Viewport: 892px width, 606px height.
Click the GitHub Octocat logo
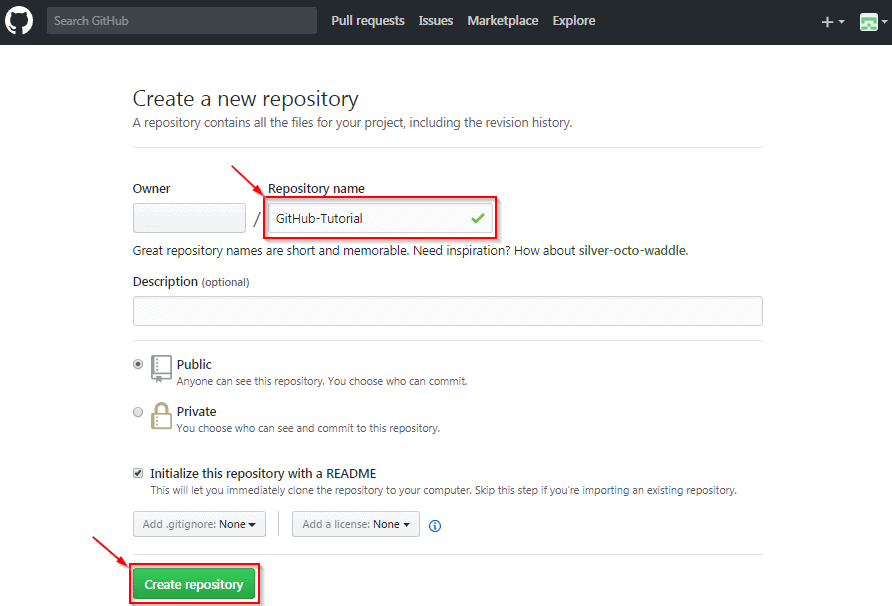point(19,20)
